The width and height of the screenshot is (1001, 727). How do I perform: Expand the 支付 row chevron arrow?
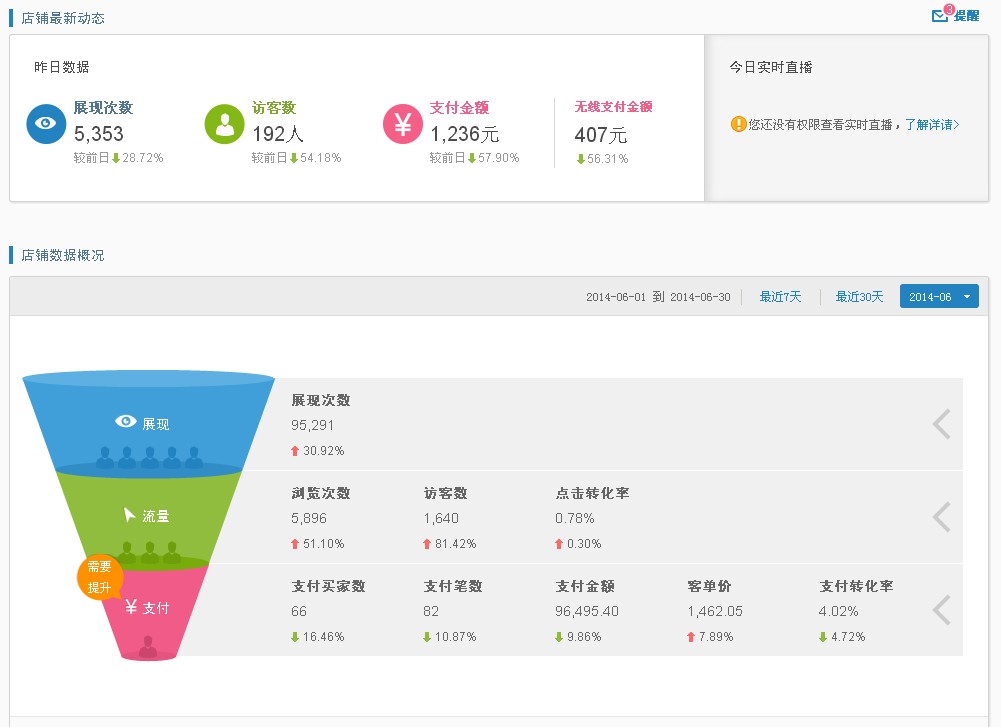coord(942,610)
